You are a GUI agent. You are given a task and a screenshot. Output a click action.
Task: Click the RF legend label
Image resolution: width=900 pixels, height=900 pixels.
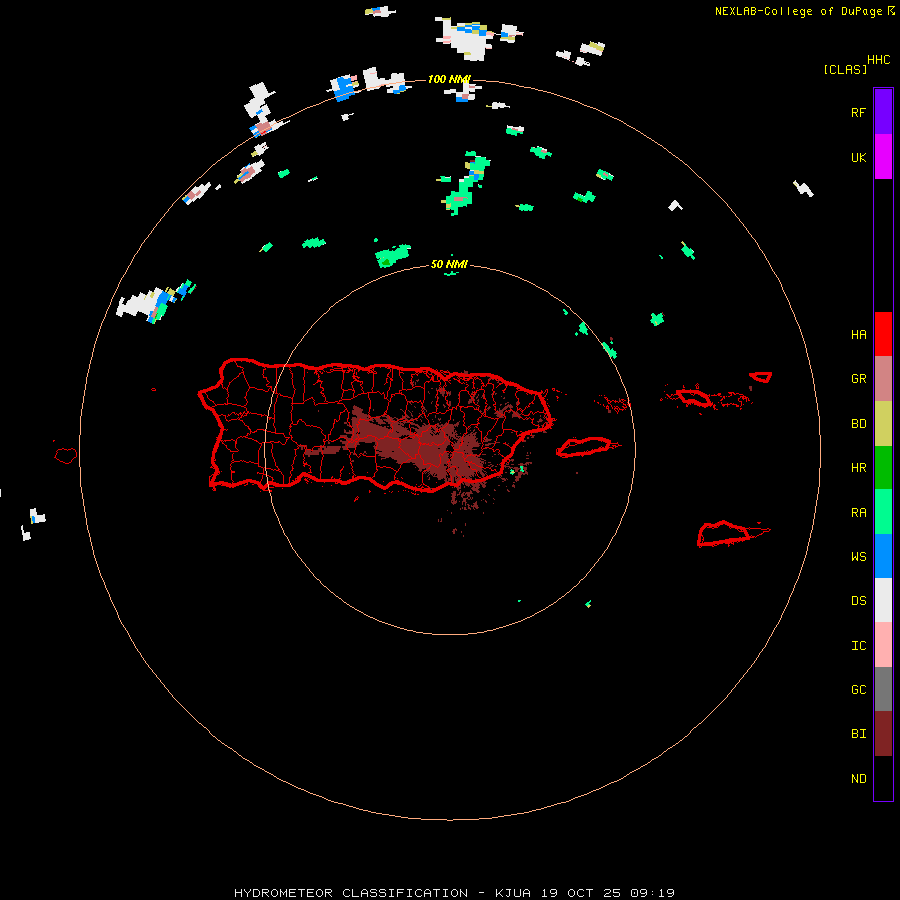coord(858,112)
